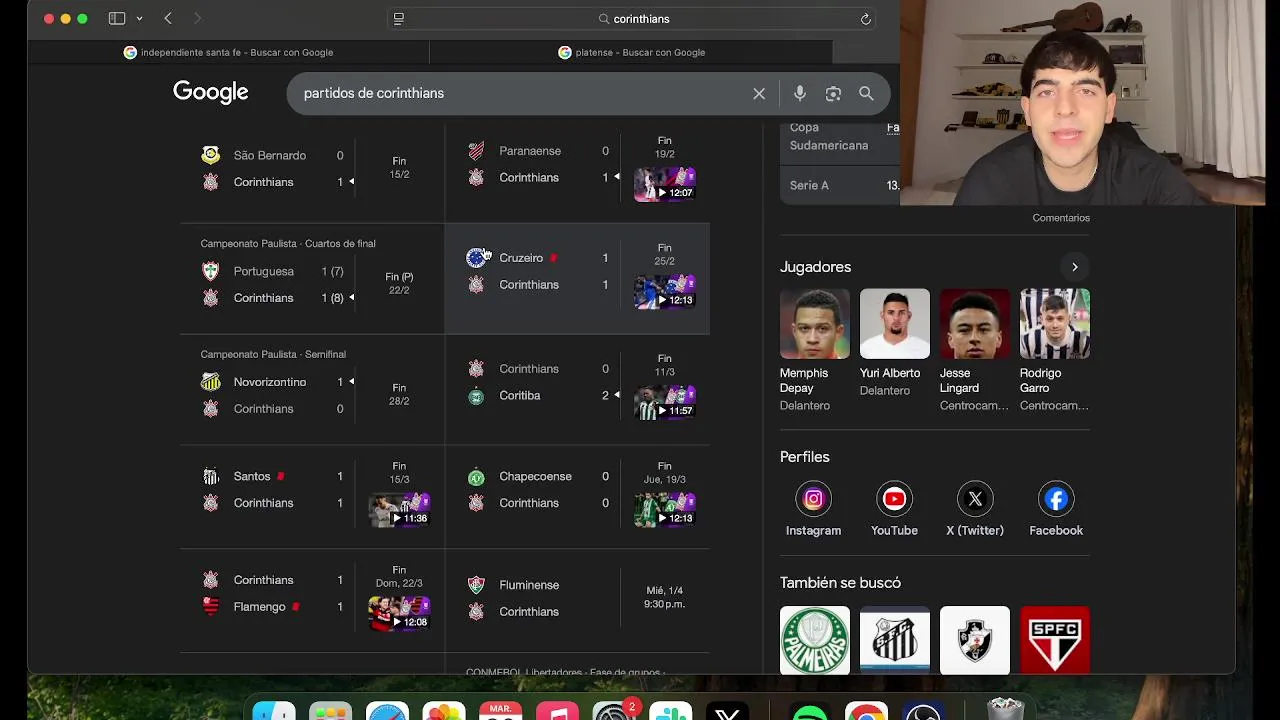Open Corinthians Instagram profile
The height and width of the screenshot is (720, 1280).
click(x=814, y=510)
